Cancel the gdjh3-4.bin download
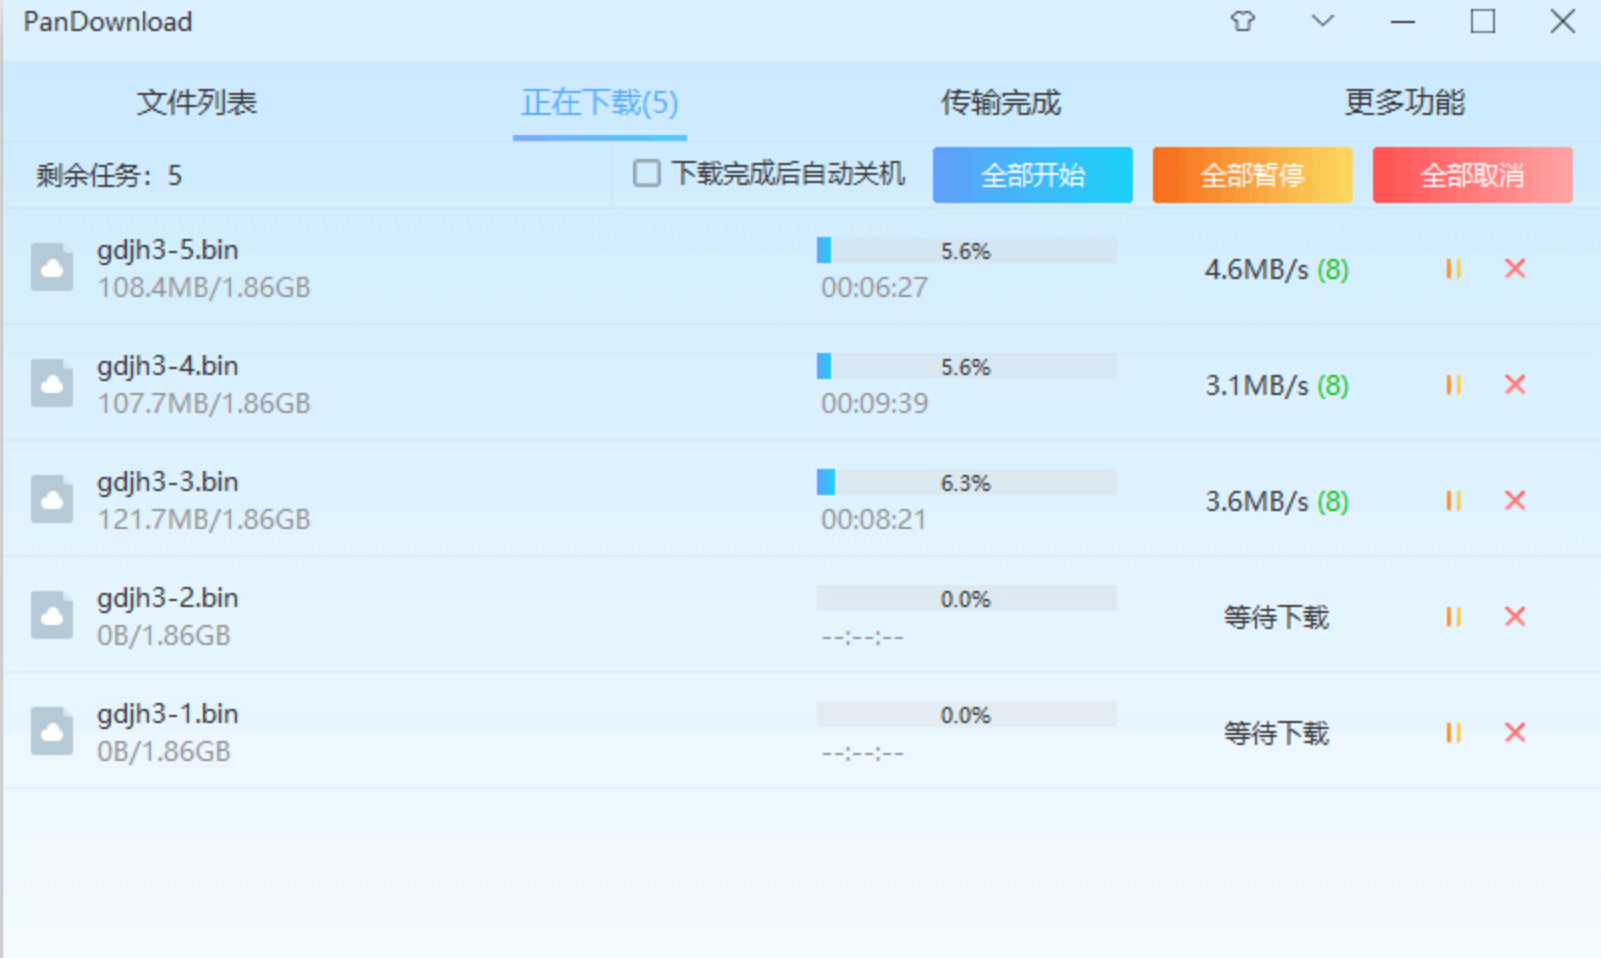The width and height of the screenshot is (1601, 958). pos(1515,384)
